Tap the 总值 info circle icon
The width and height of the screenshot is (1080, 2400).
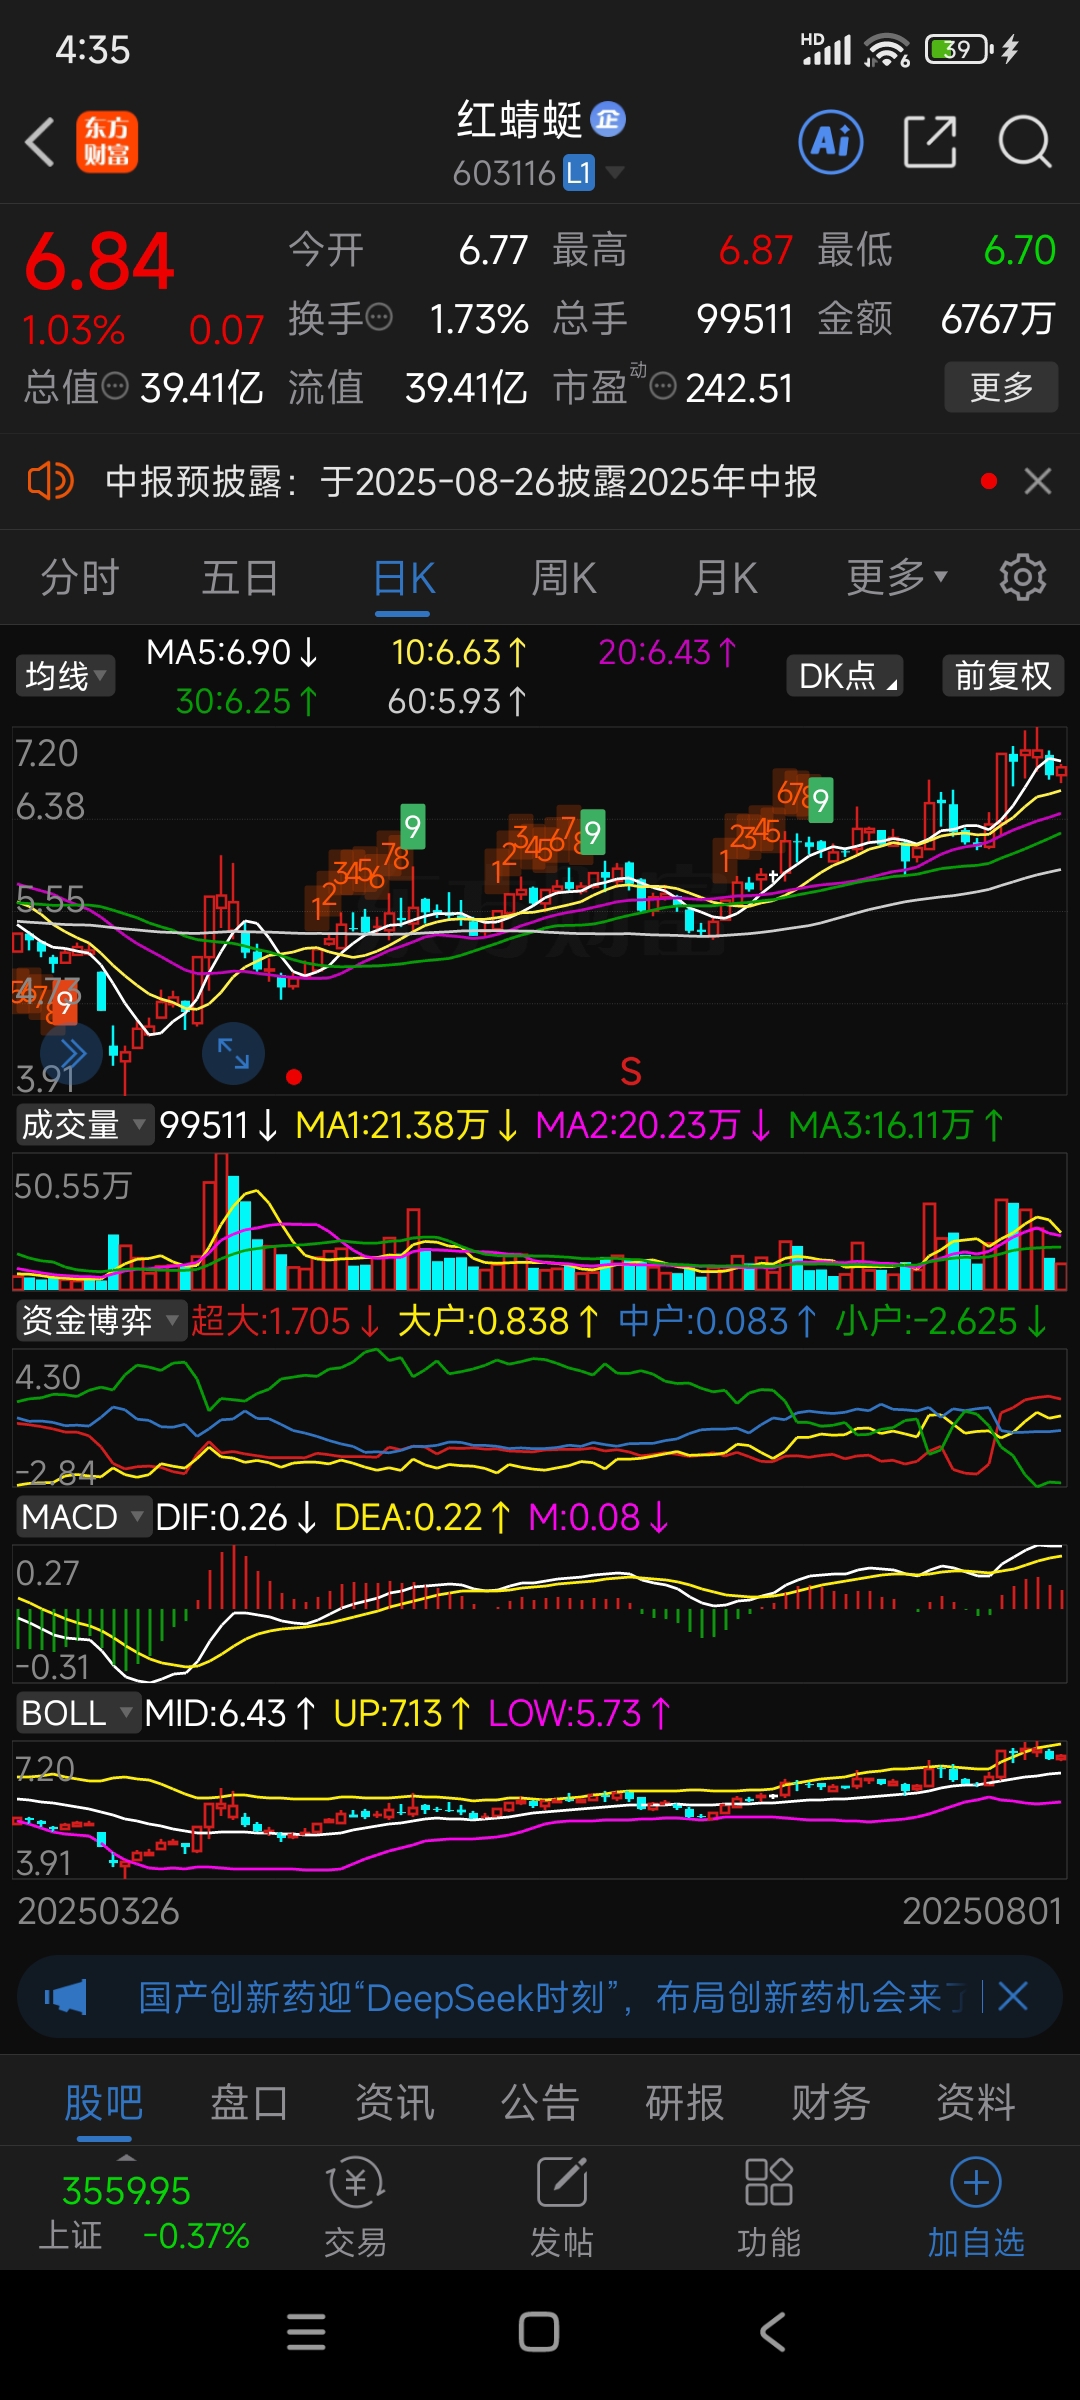click(x=115, y=385)
